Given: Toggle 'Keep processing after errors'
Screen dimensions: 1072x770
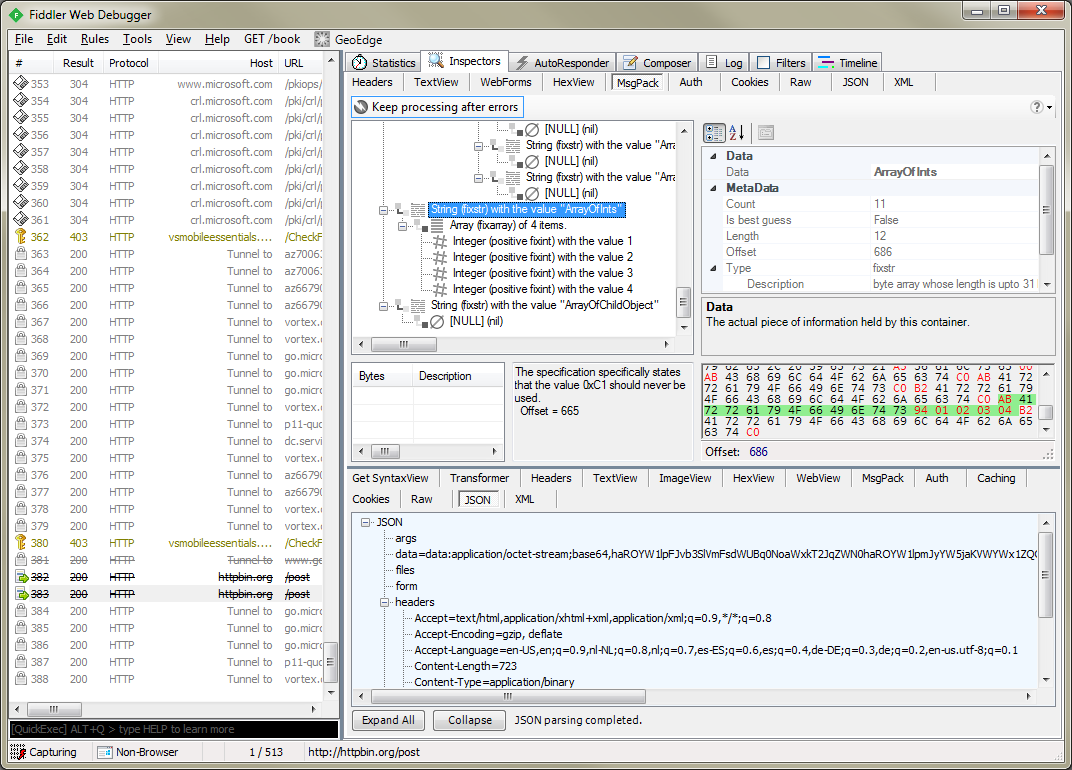Looking at the screenshot, I should click(x=438, y=107).
